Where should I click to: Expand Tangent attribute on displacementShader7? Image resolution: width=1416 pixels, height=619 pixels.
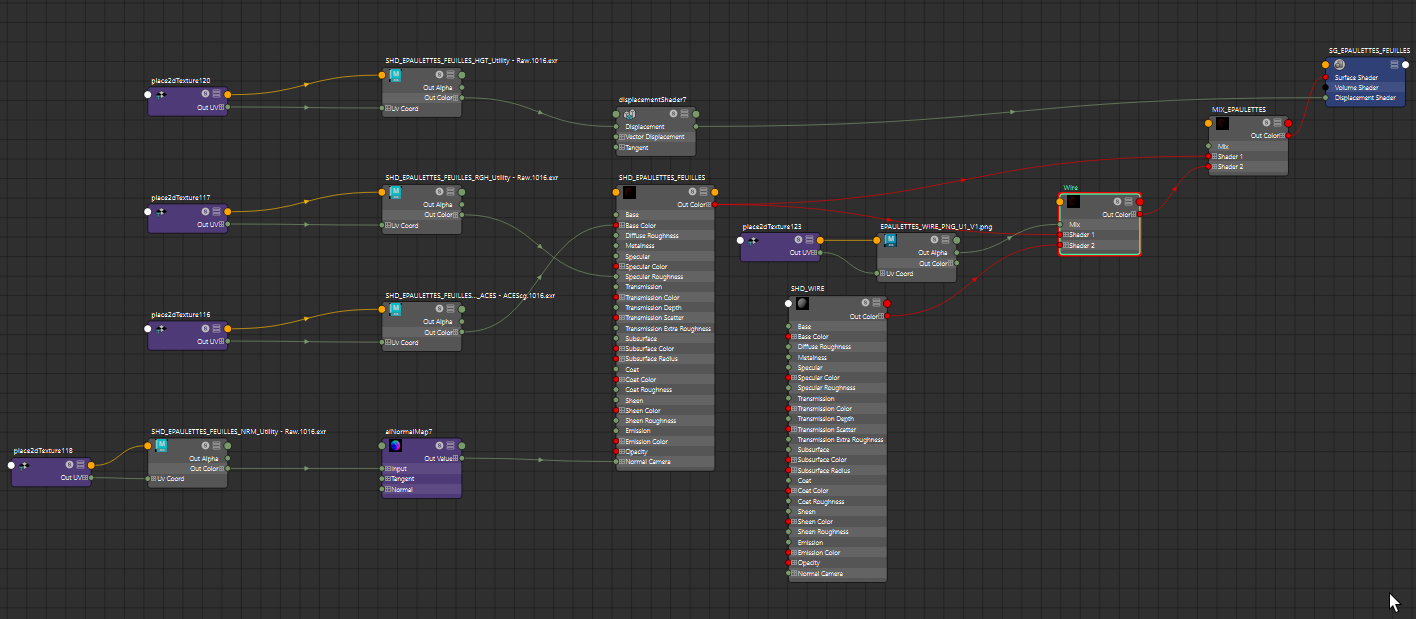[622, 147]
